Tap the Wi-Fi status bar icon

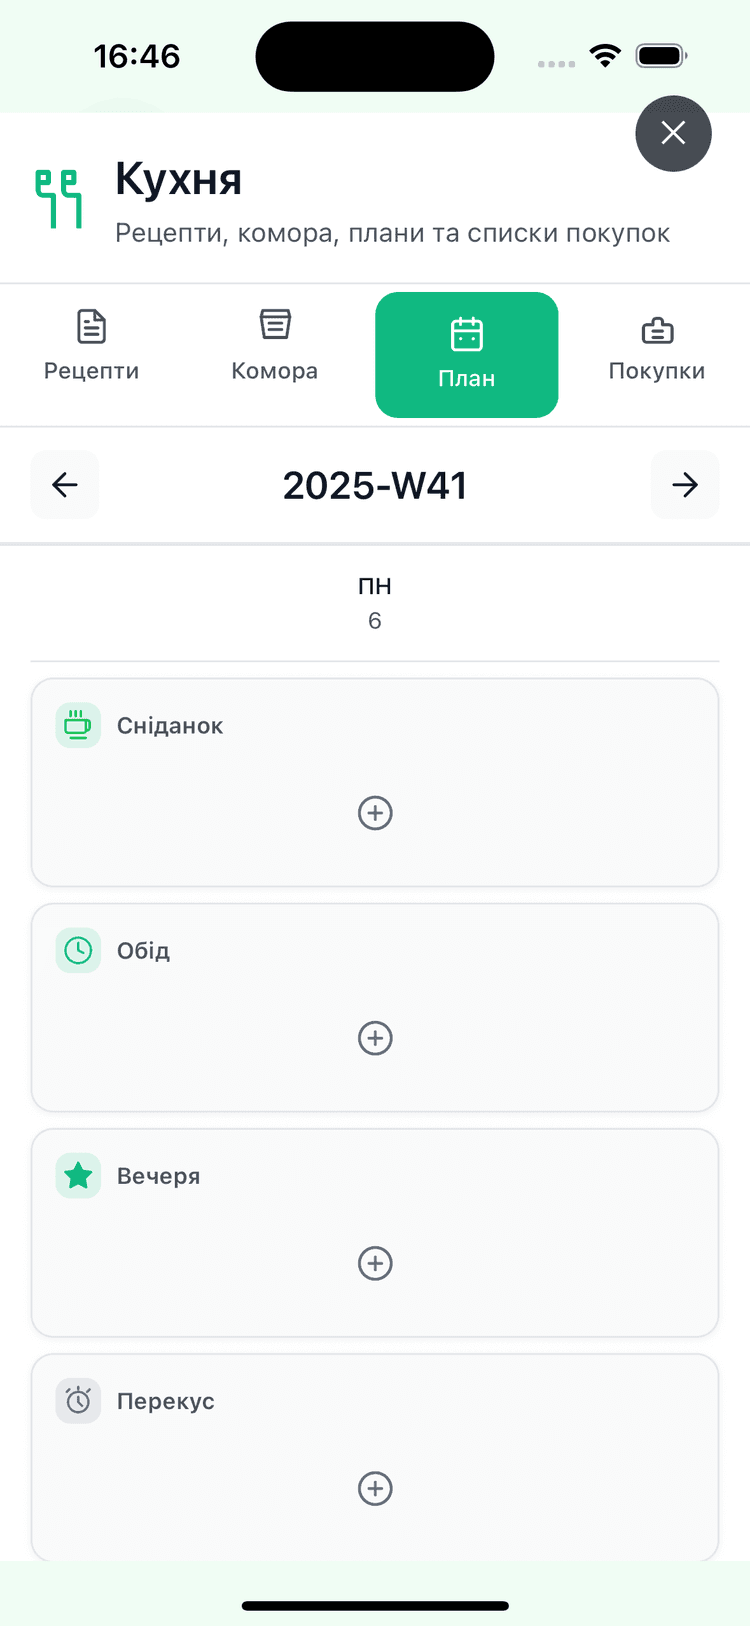point(605,56)
